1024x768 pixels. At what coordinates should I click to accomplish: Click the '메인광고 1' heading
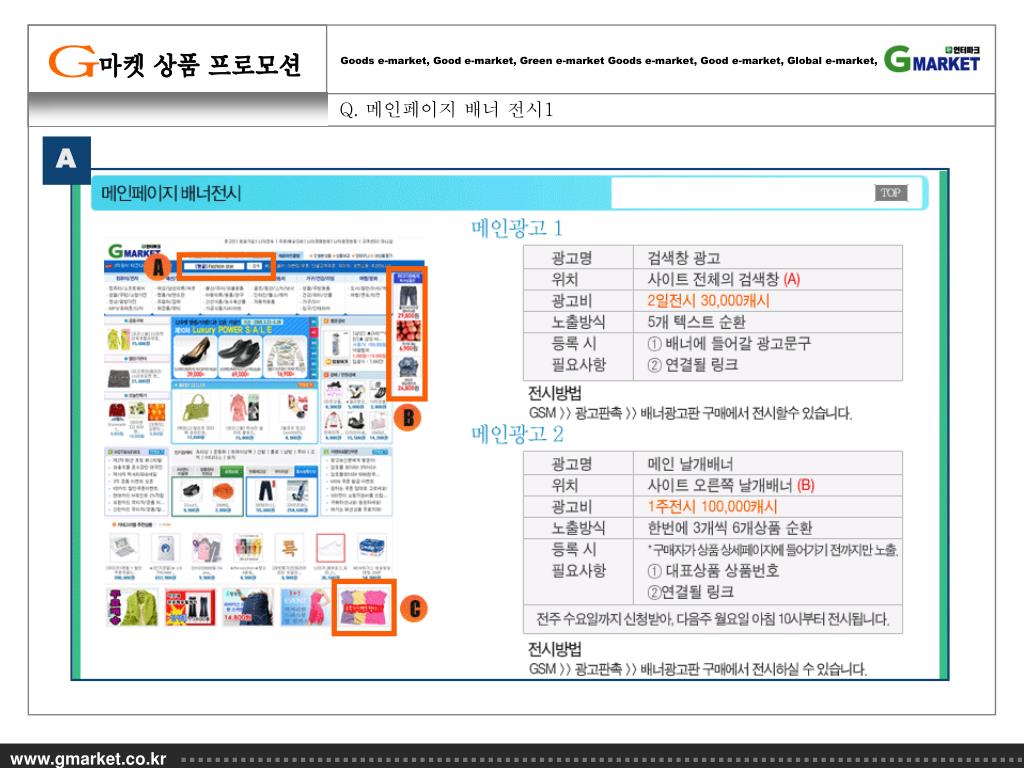point(517,228)
